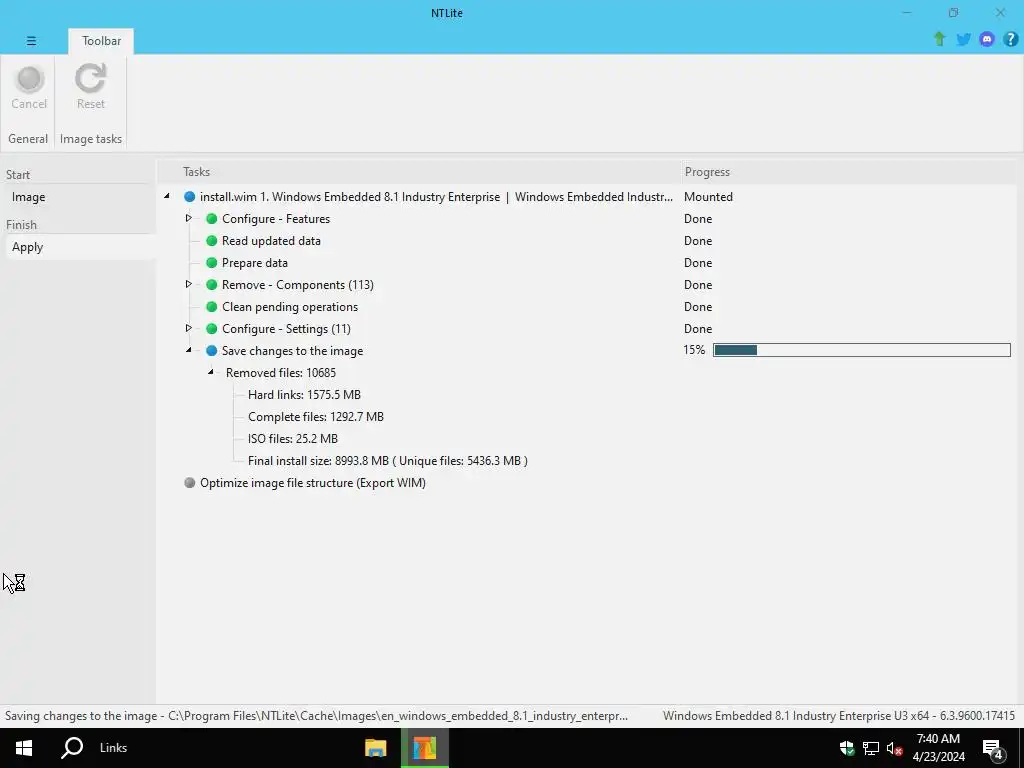Click green dot beside Prepare data
Screen dimensions: 1024x768
coord(212,263)
